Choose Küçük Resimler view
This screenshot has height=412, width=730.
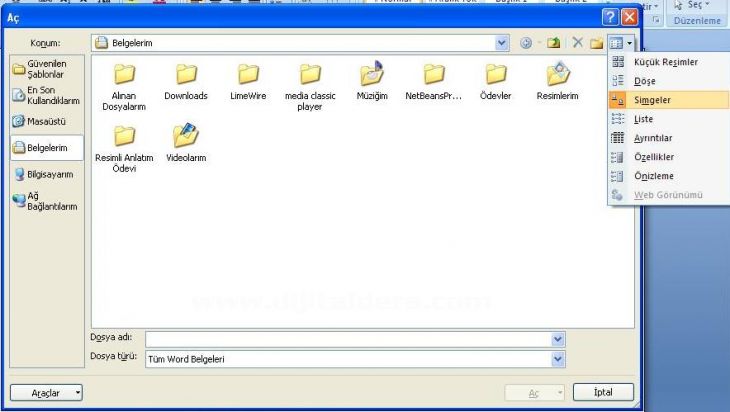(669, 62)
